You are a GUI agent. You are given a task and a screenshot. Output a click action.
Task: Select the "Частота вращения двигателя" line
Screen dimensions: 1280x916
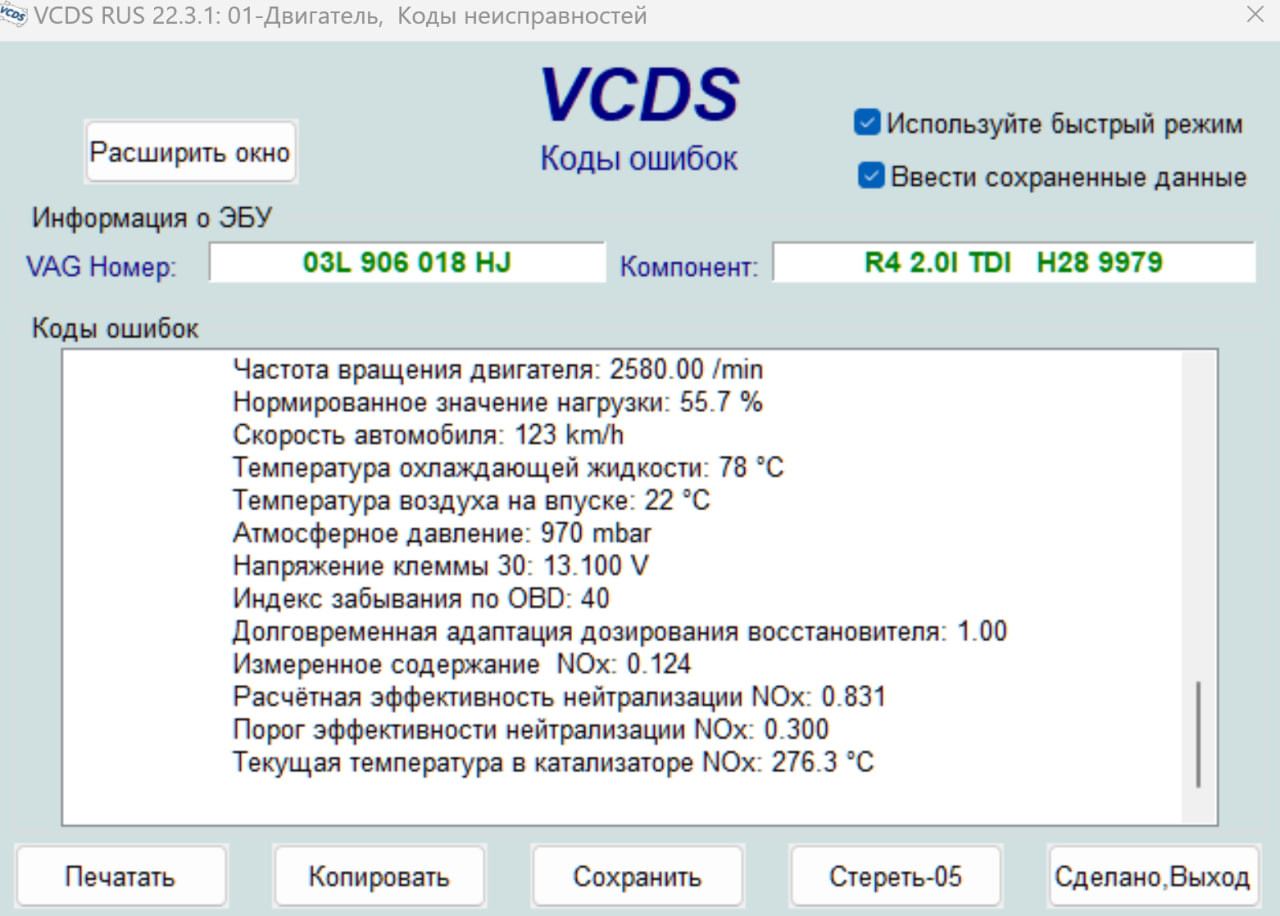tap(497, 370)
